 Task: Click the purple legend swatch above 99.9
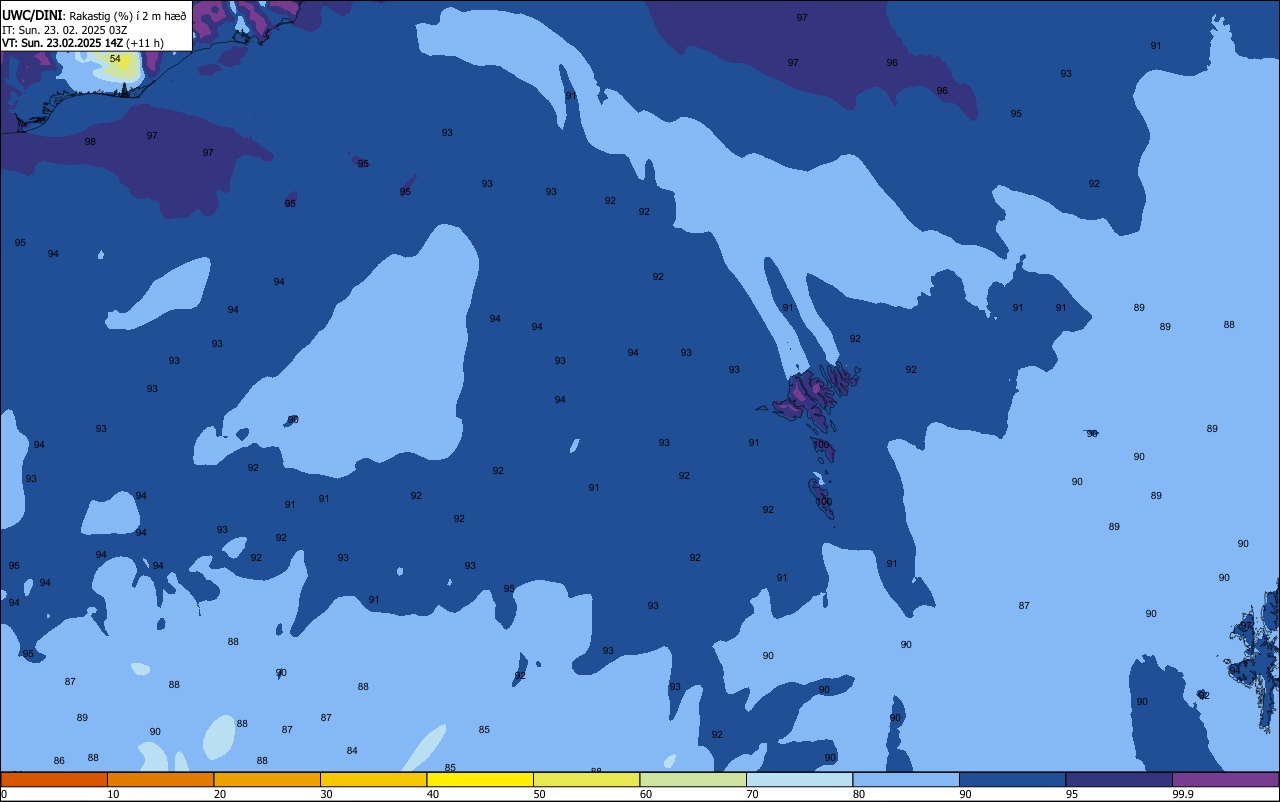(1225, 779)
